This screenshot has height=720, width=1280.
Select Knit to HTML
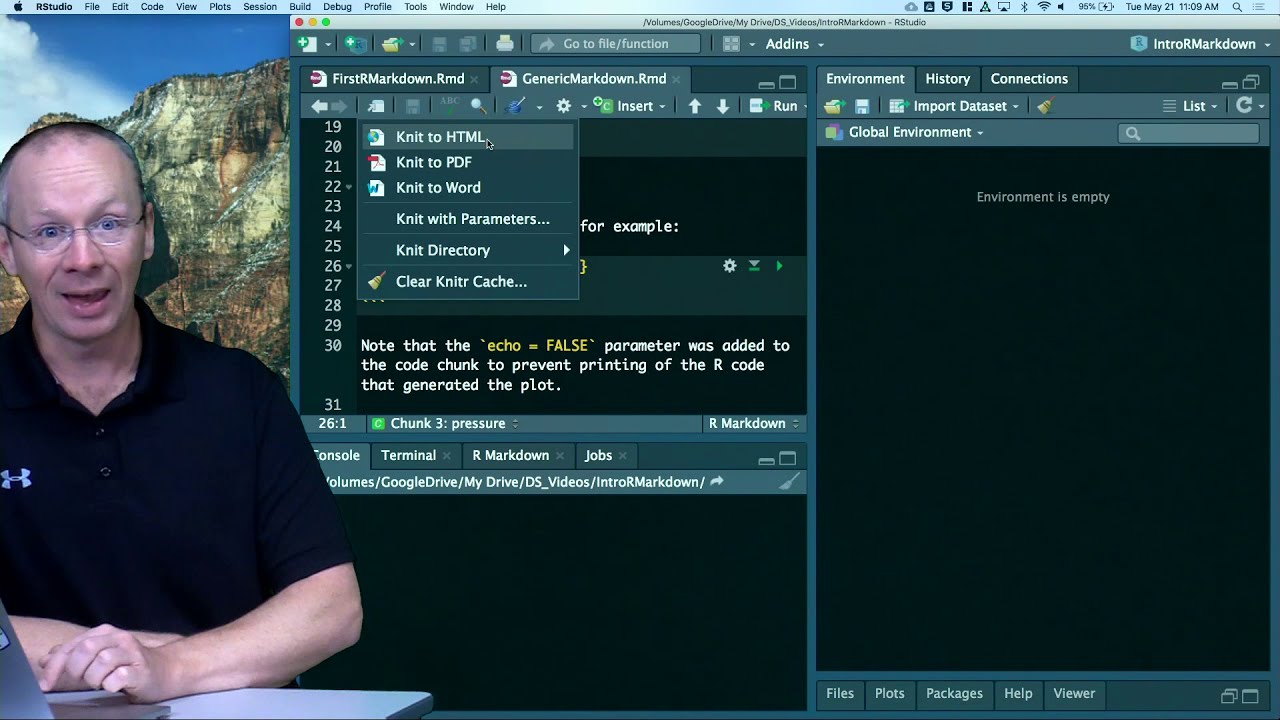467,137
